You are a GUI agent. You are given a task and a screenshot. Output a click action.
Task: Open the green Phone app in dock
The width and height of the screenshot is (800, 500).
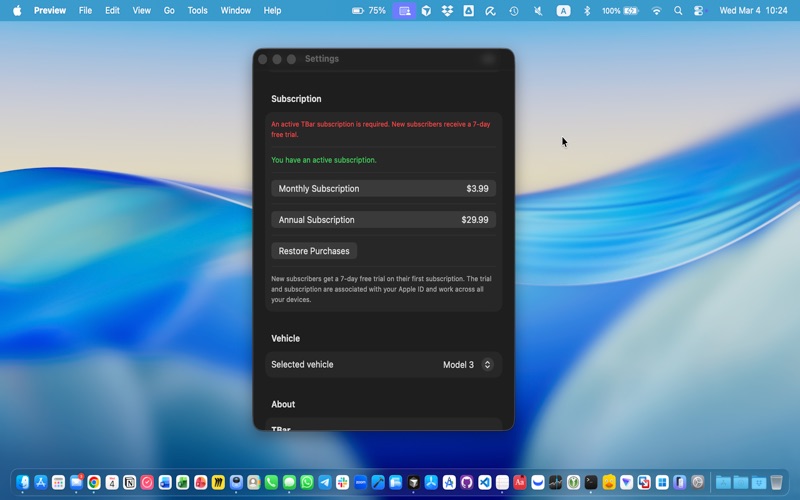click(271, 482)
